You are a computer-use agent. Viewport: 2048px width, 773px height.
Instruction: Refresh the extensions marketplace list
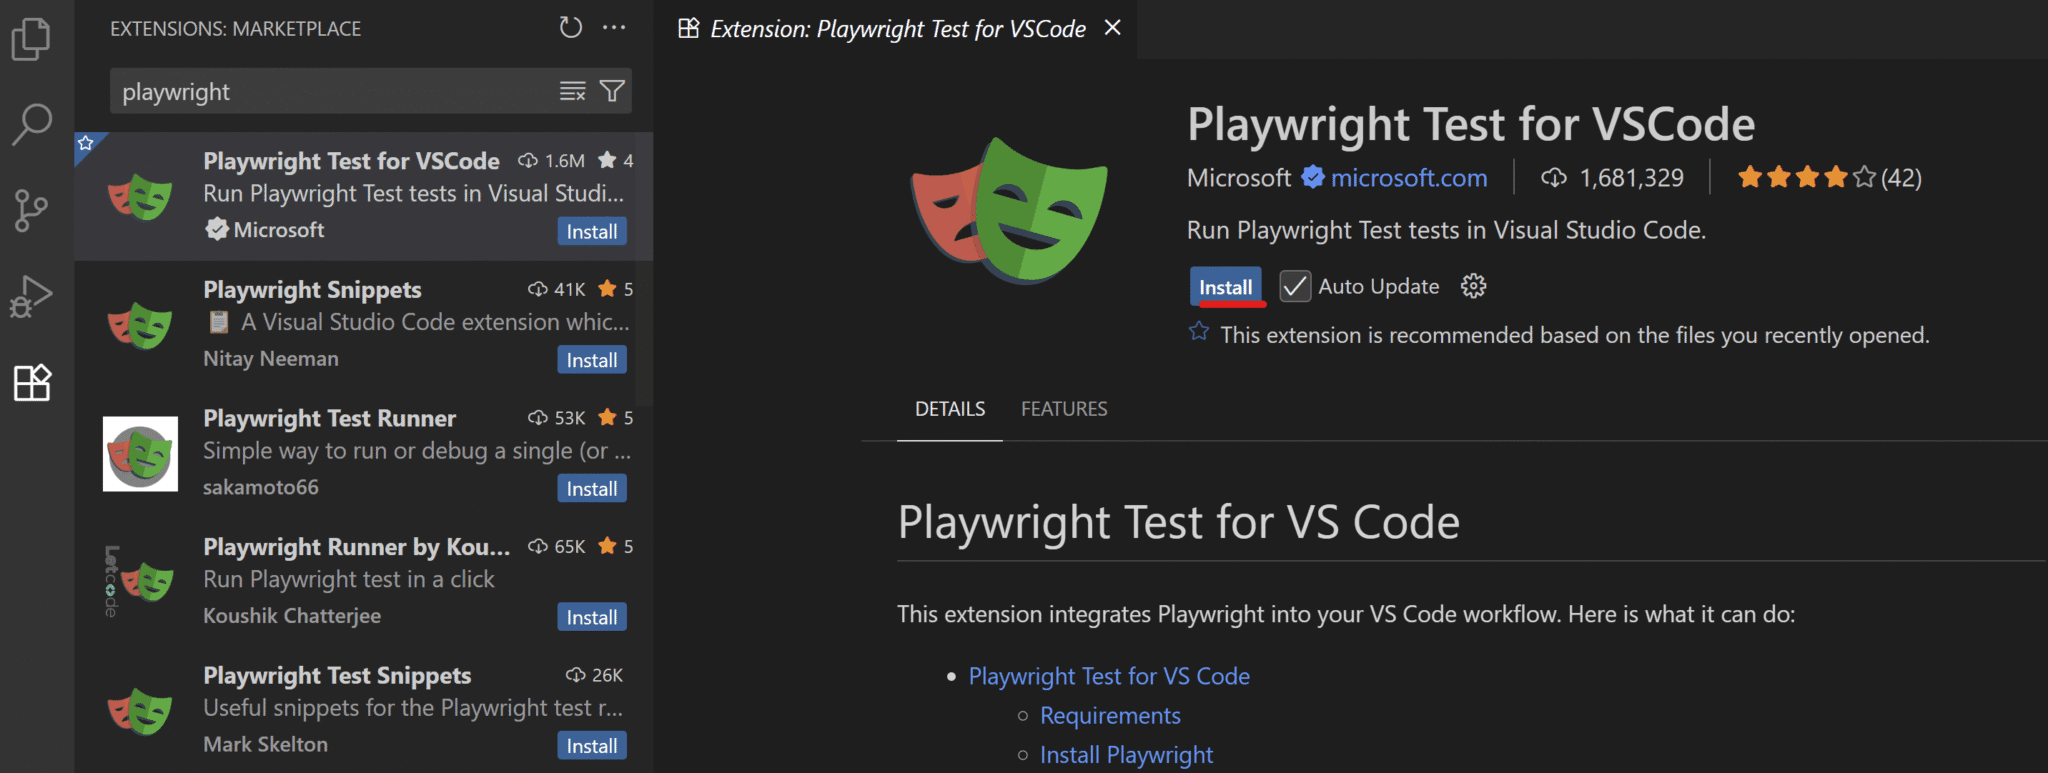(x=570, y=28)
